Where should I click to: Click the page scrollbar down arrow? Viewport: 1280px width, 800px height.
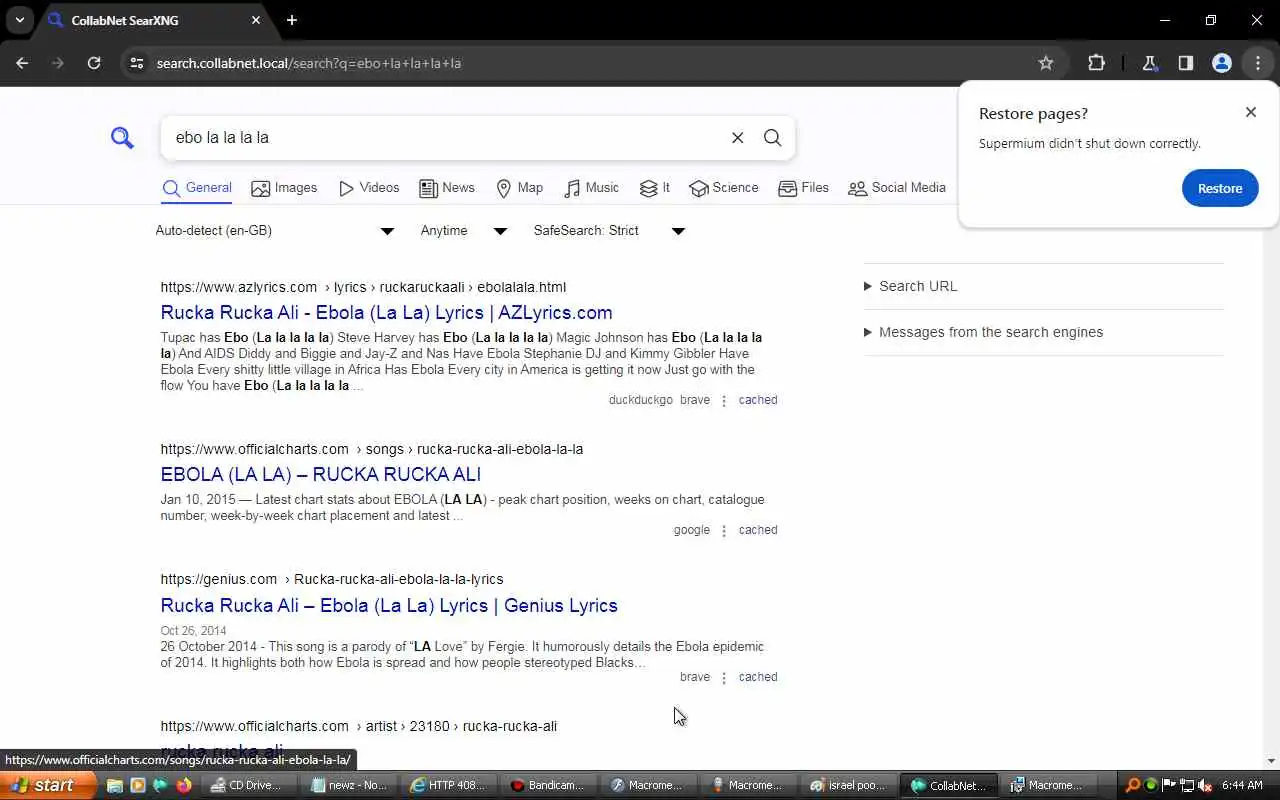click(x=1271, y=761)
